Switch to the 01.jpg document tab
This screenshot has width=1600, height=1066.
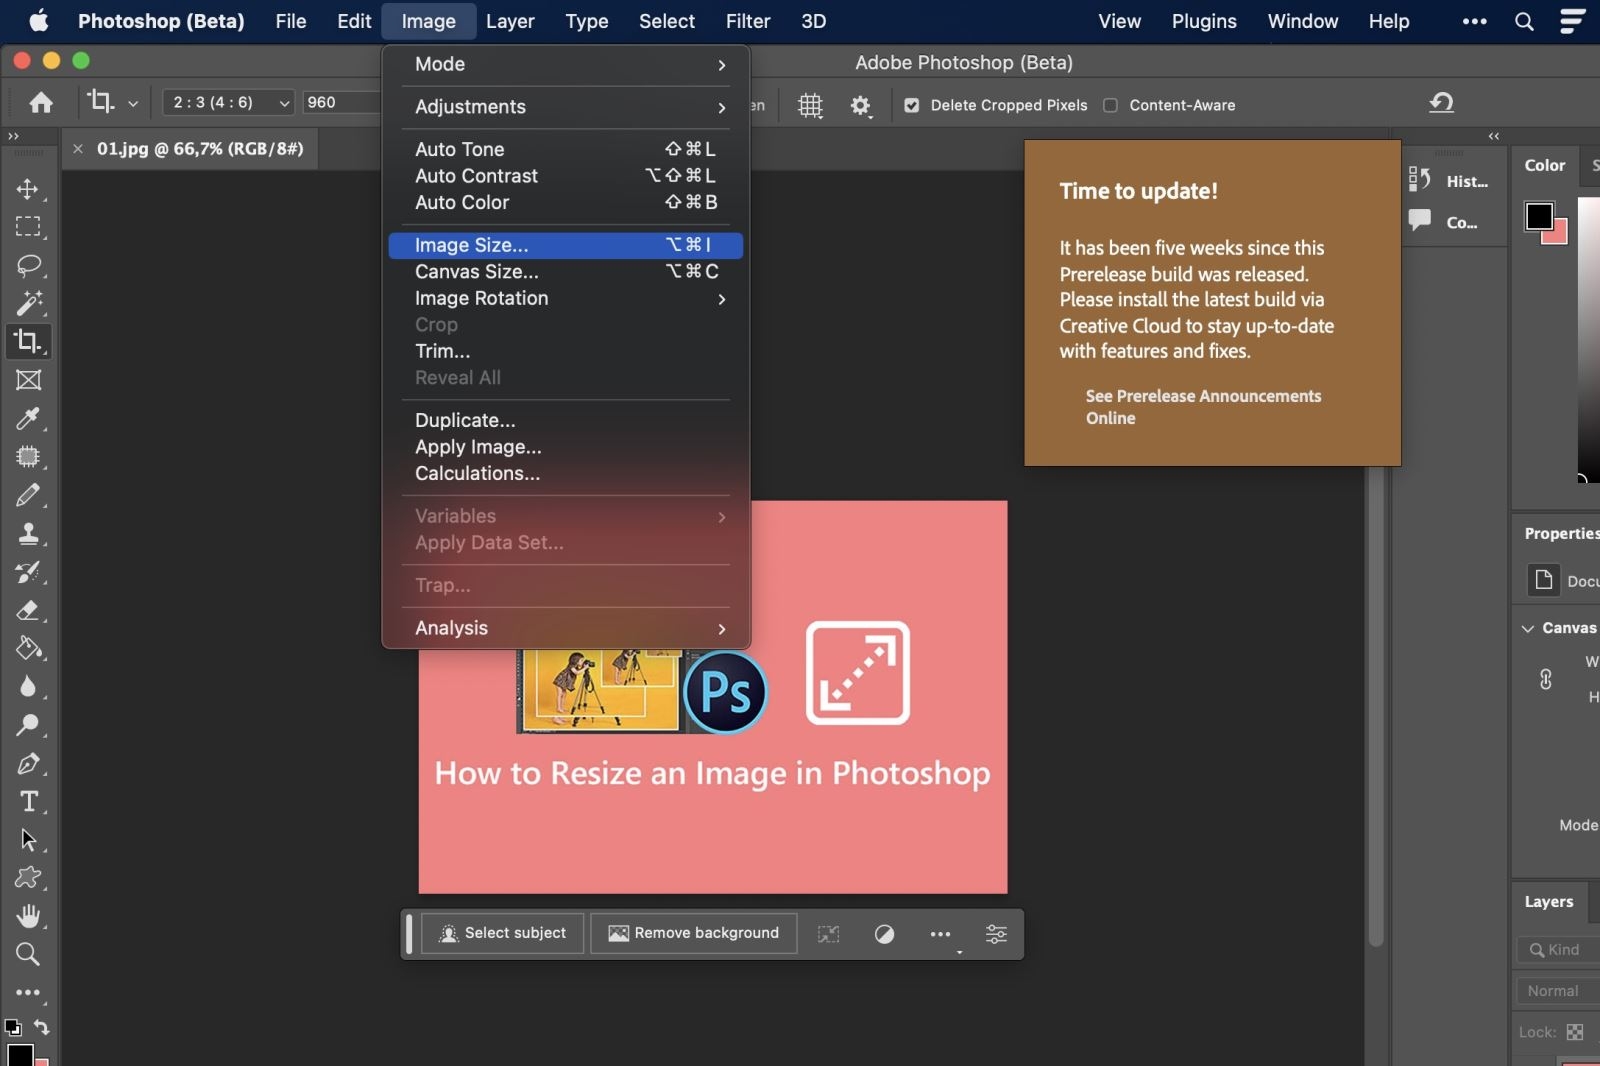pyautogui.click(x=200, y=149)
